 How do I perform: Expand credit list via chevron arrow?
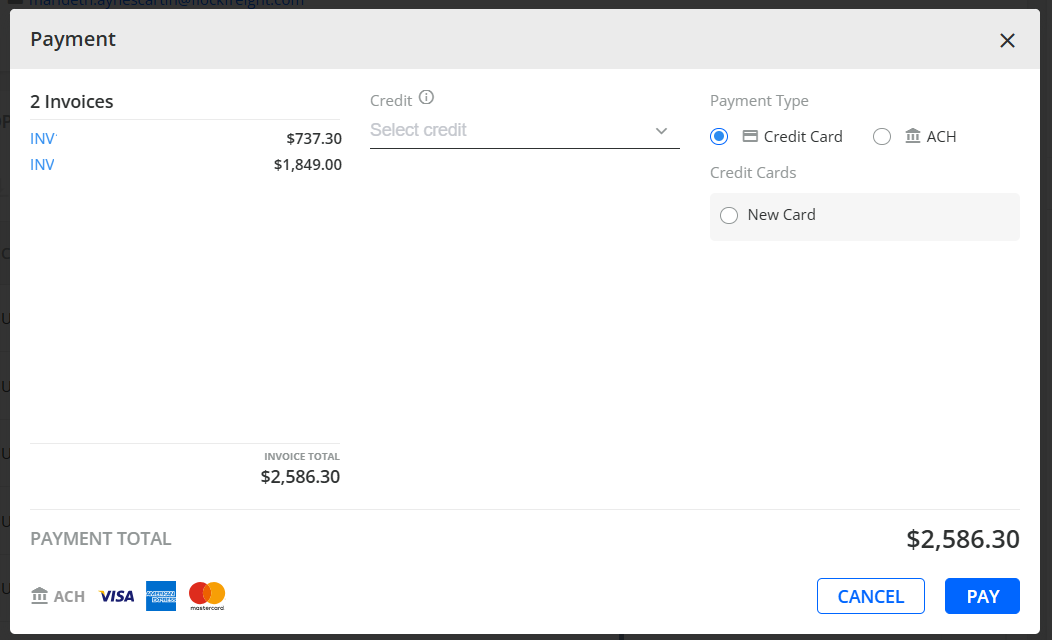click(662, 131)
